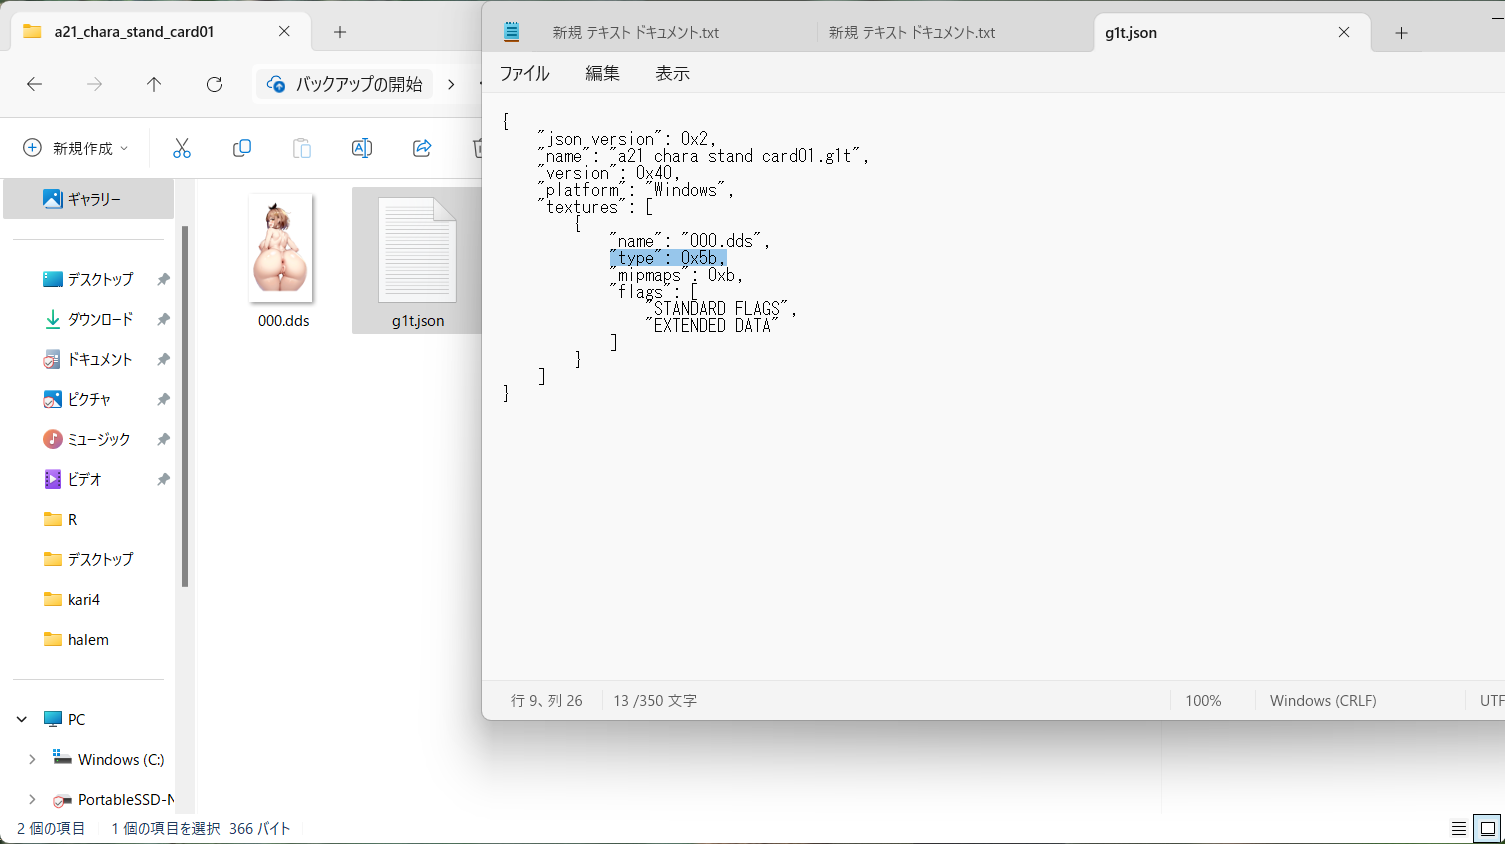Add a new Notepad tab
This screenshot has height=844, width=1505.
tap(1401, 33)
